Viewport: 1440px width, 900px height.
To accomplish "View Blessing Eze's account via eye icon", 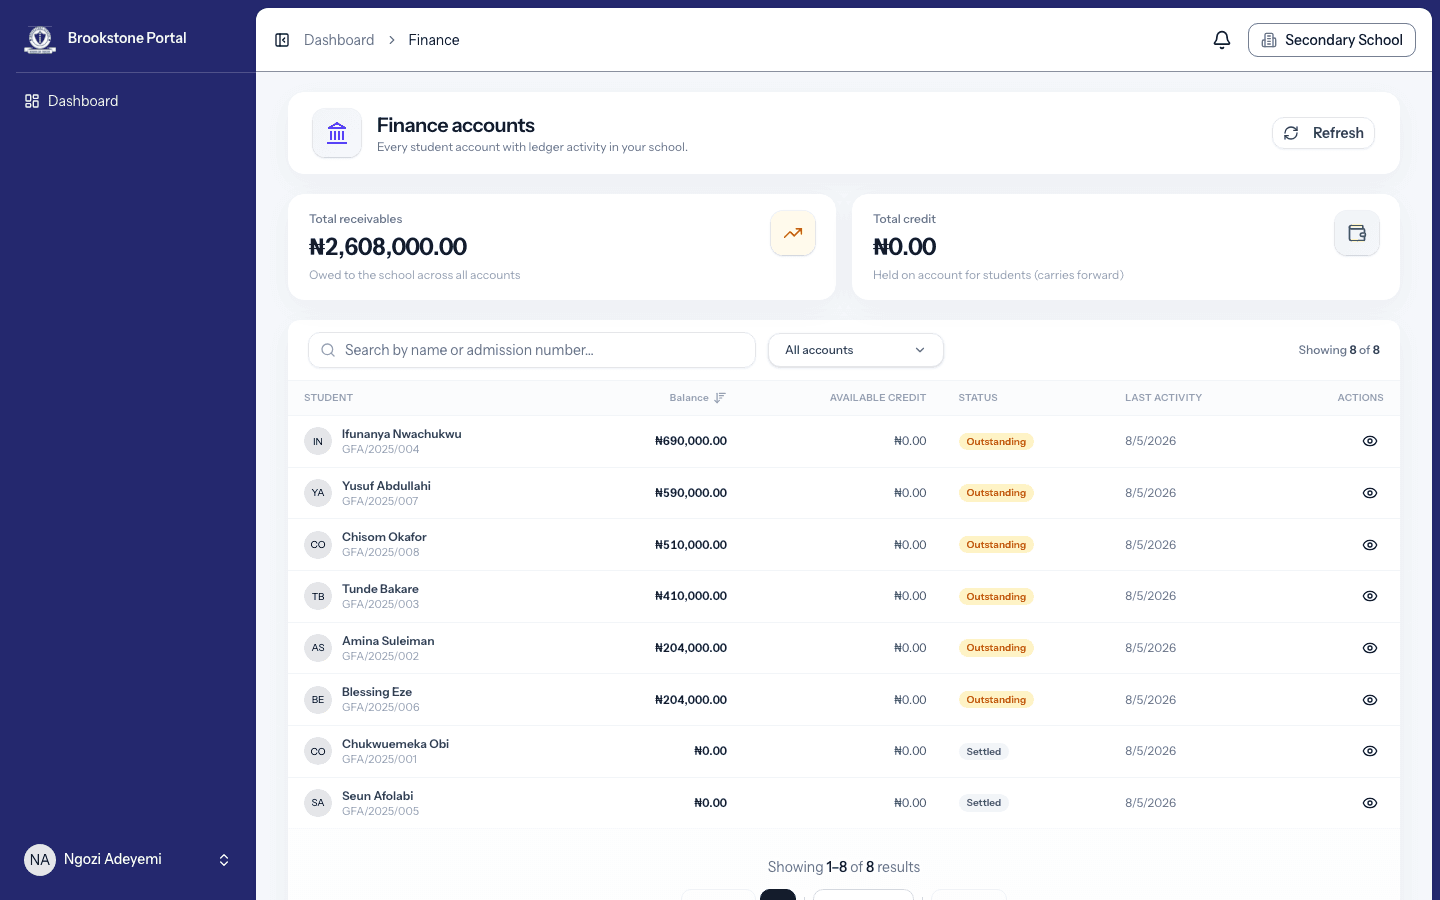I will 1370,700.
